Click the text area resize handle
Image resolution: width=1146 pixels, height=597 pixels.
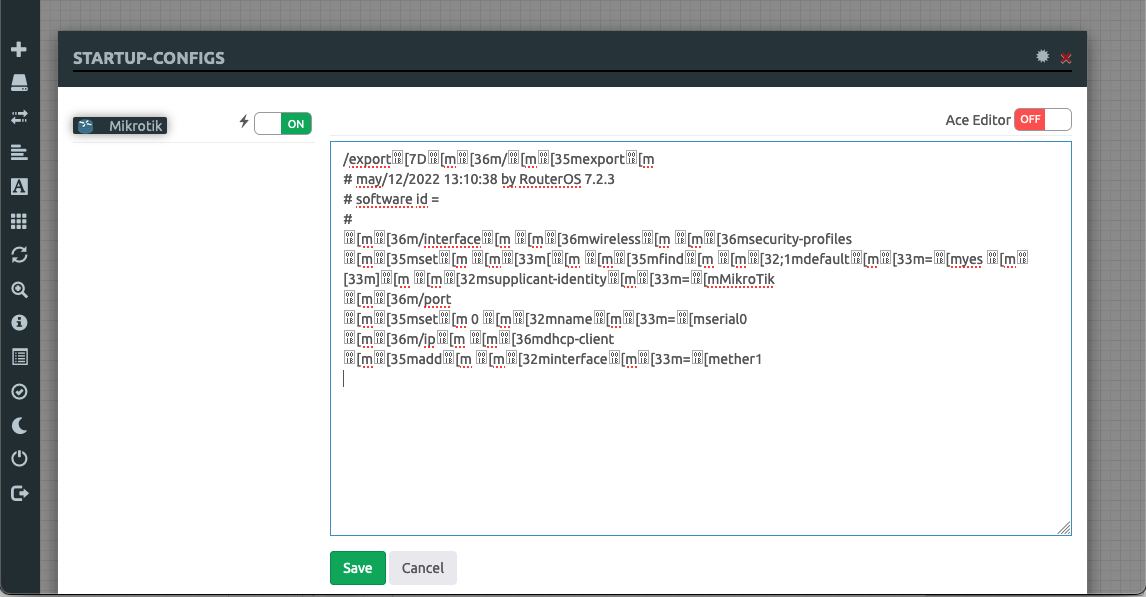[x=1064, y=528]
